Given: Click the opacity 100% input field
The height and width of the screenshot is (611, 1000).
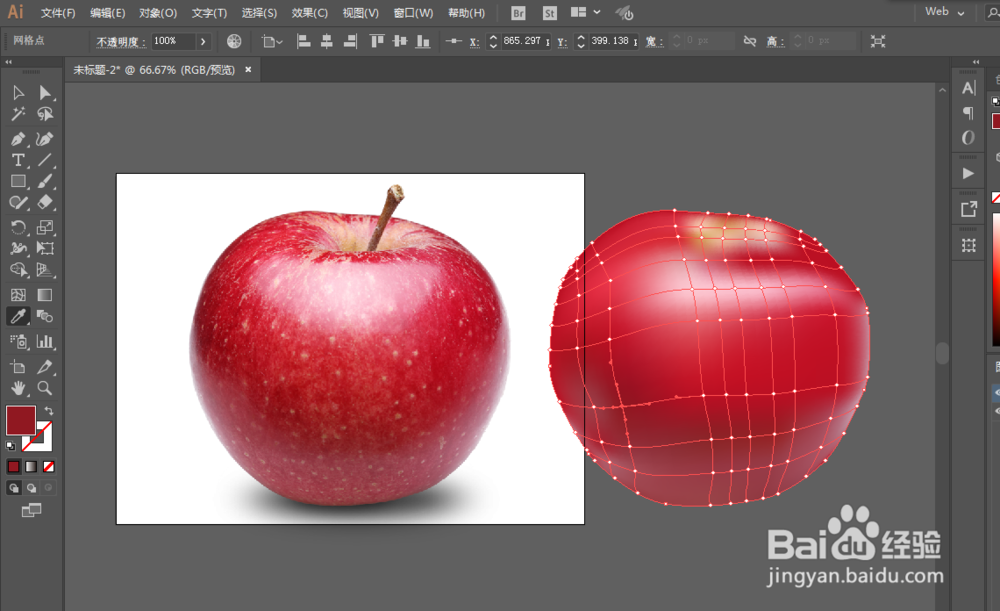Looking at the screenshot, I should pos(173,41).
